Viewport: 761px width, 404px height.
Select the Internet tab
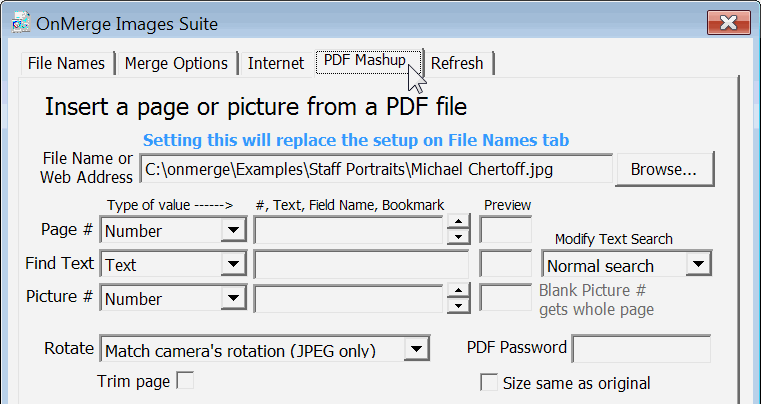click(275, 63)
